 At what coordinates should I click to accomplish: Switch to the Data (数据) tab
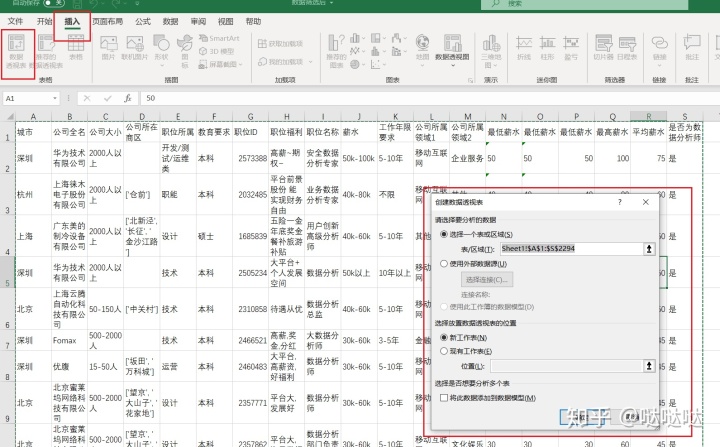tap(170, 22)
